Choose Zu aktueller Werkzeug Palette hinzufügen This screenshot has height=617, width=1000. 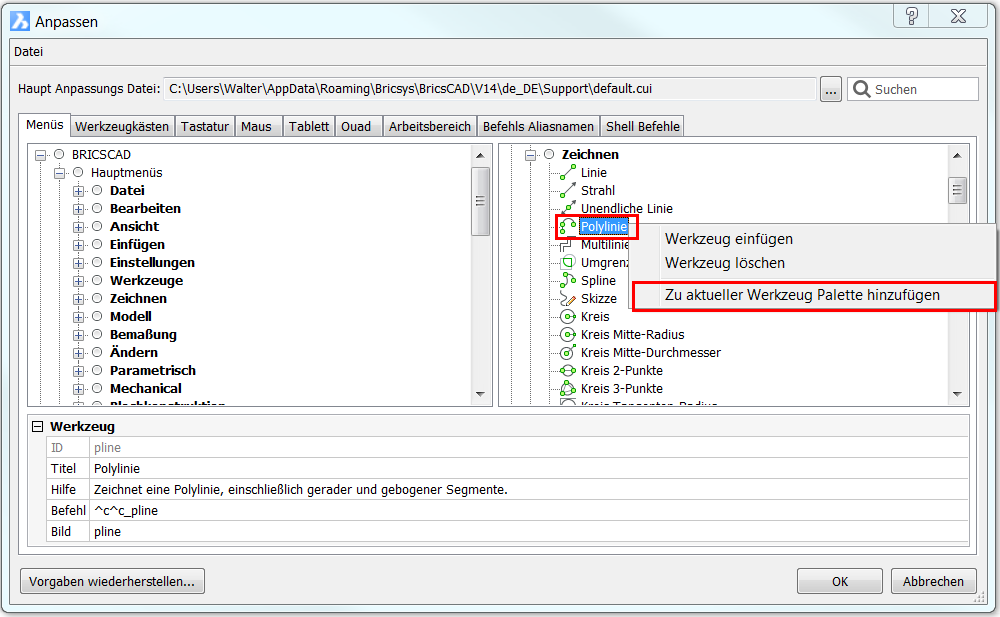click(x=802, y=295)
